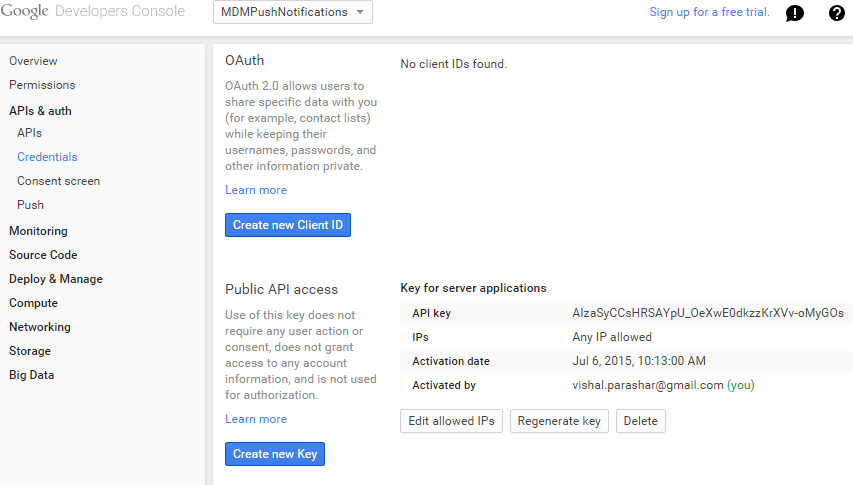853x485 pixels.
Task: Expand the Storage section
Action: pos(30,351)
